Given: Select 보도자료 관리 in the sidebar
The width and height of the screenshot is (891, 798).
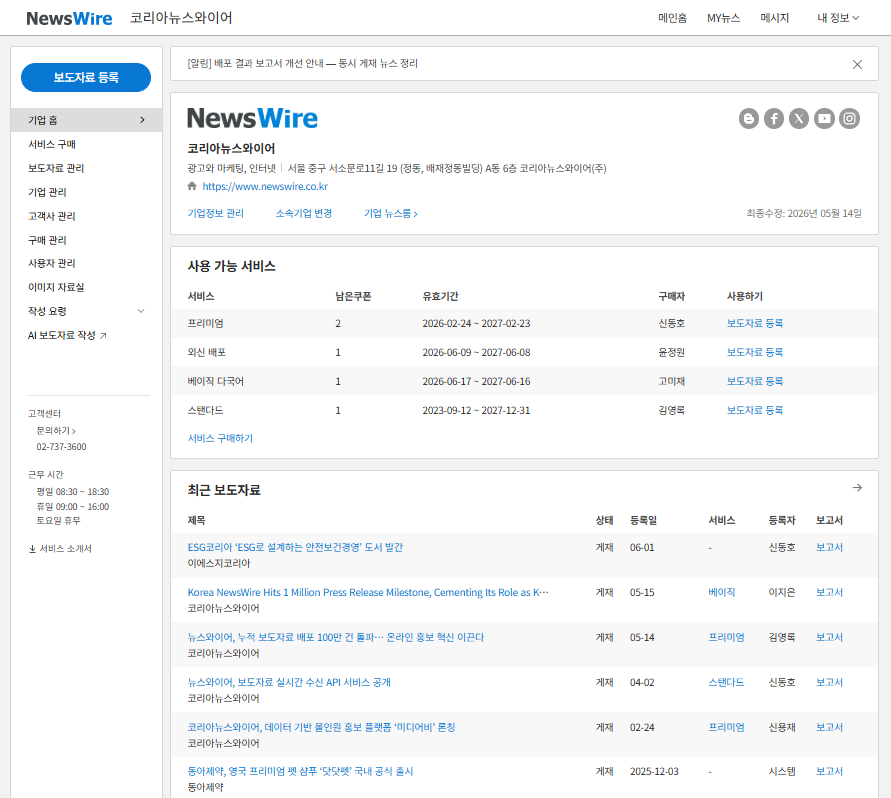Looking at the screenshot, I should 56,168.
